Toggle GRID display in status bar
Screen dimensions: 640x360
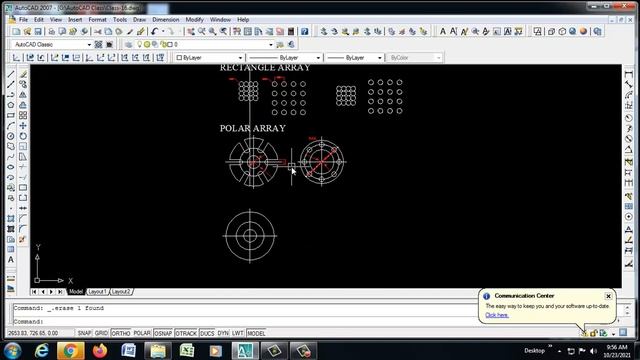[101, 333]
